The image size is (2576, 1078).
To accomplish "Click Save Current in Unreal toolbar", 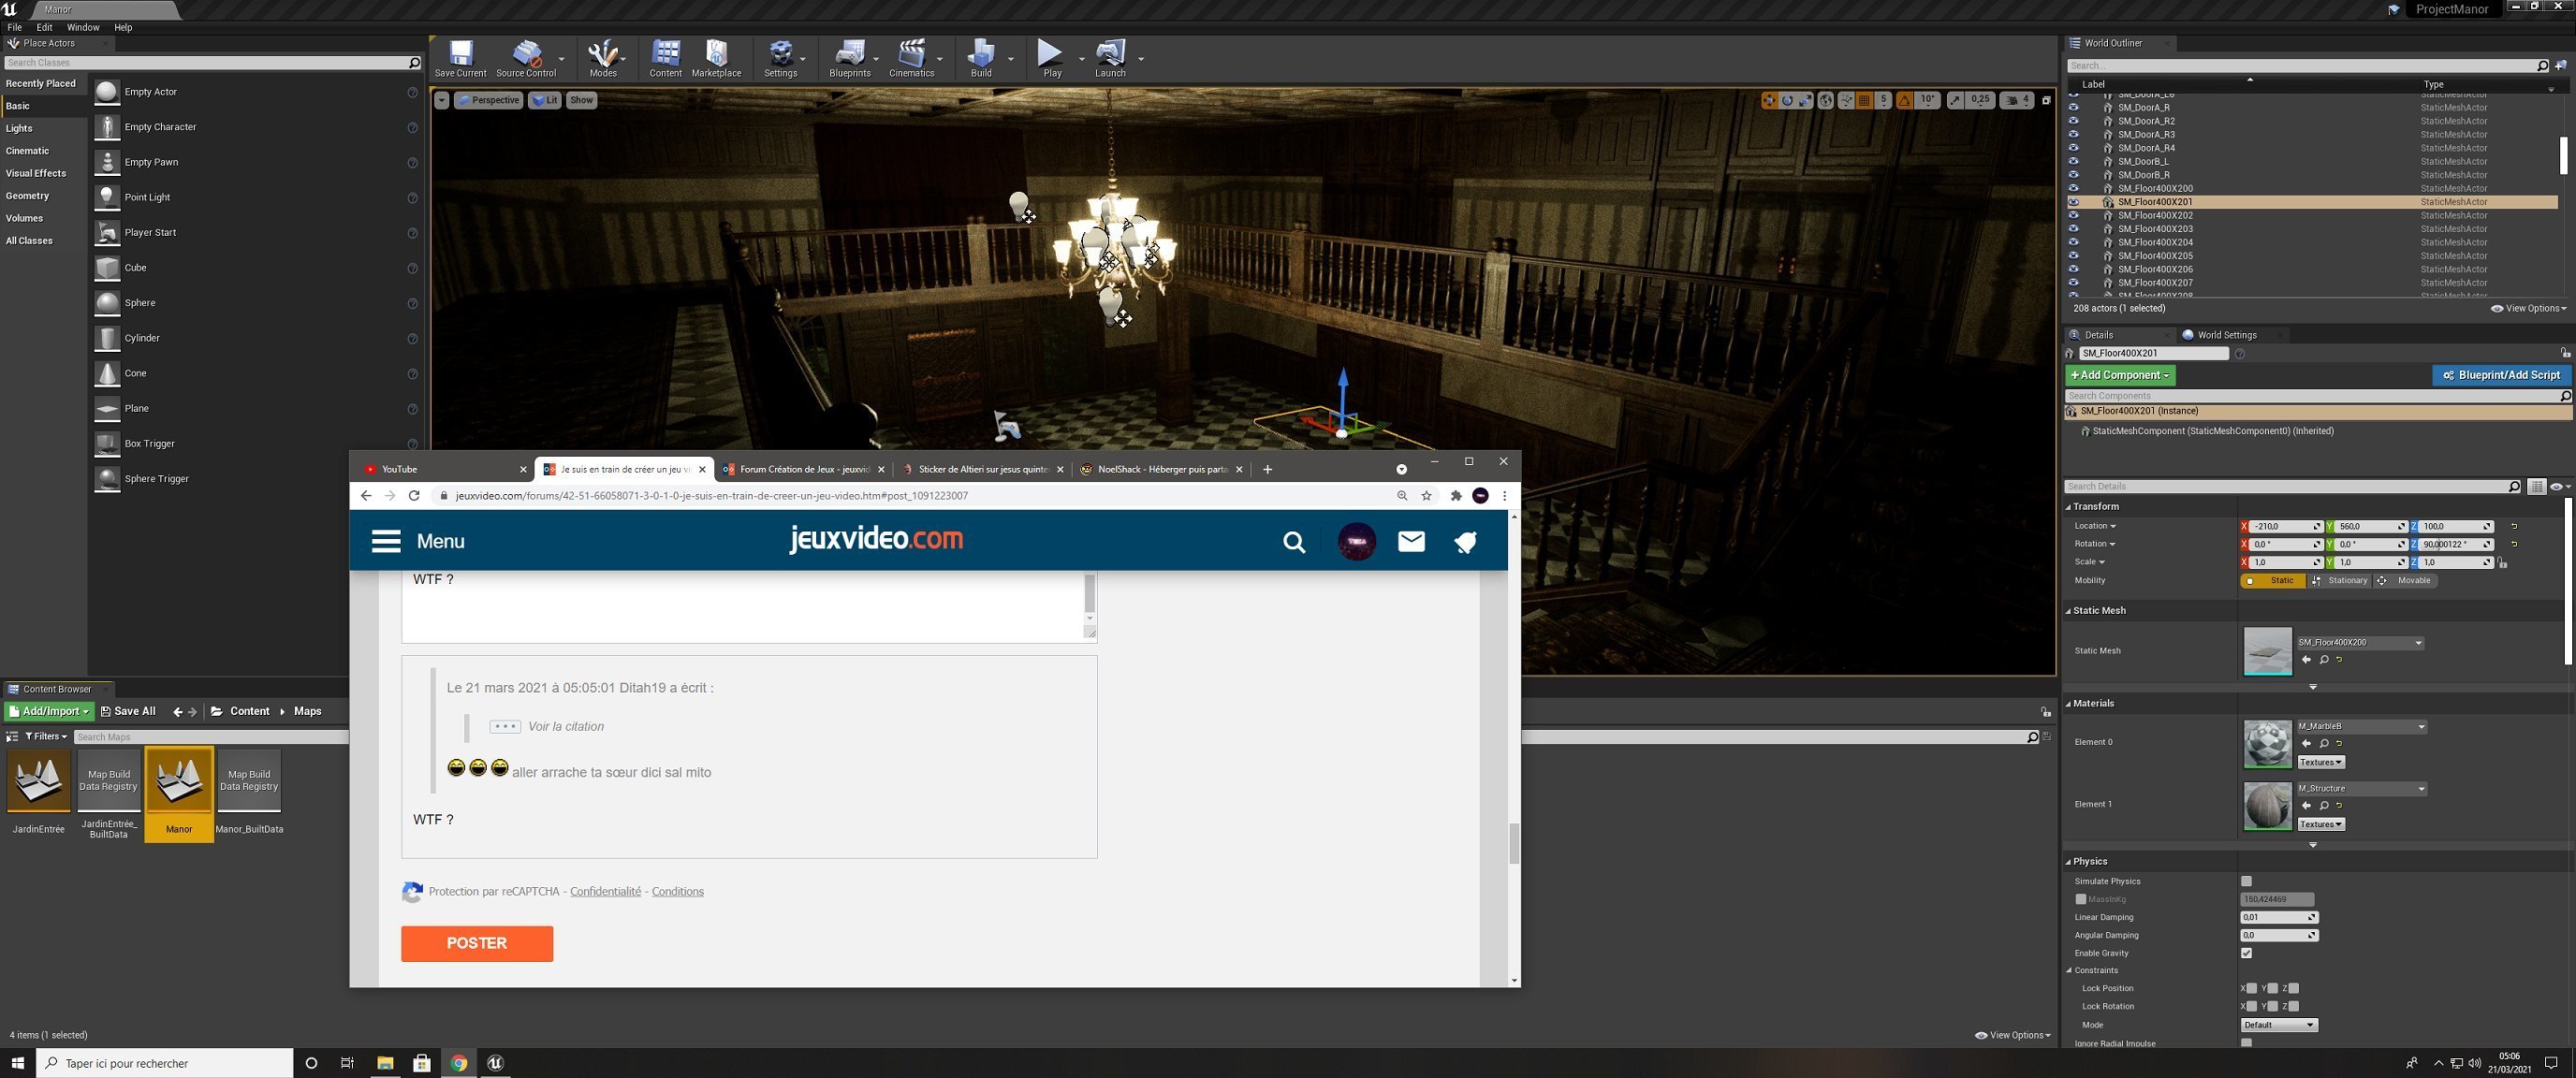I will (460, 58).
